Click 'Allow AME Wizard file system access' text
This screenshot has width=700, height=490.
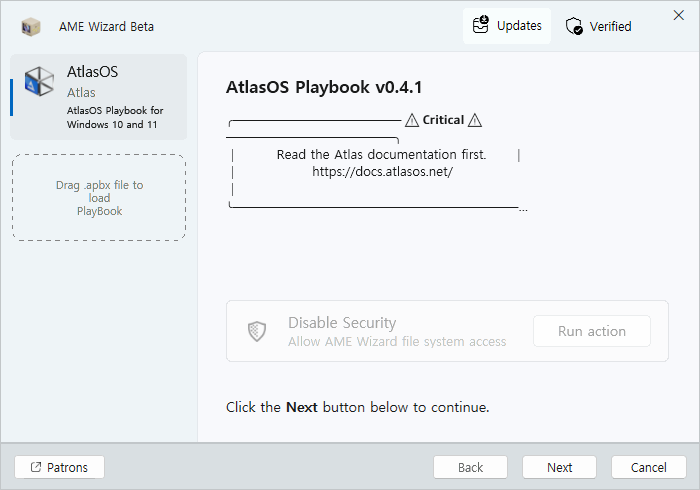point(397,342)
